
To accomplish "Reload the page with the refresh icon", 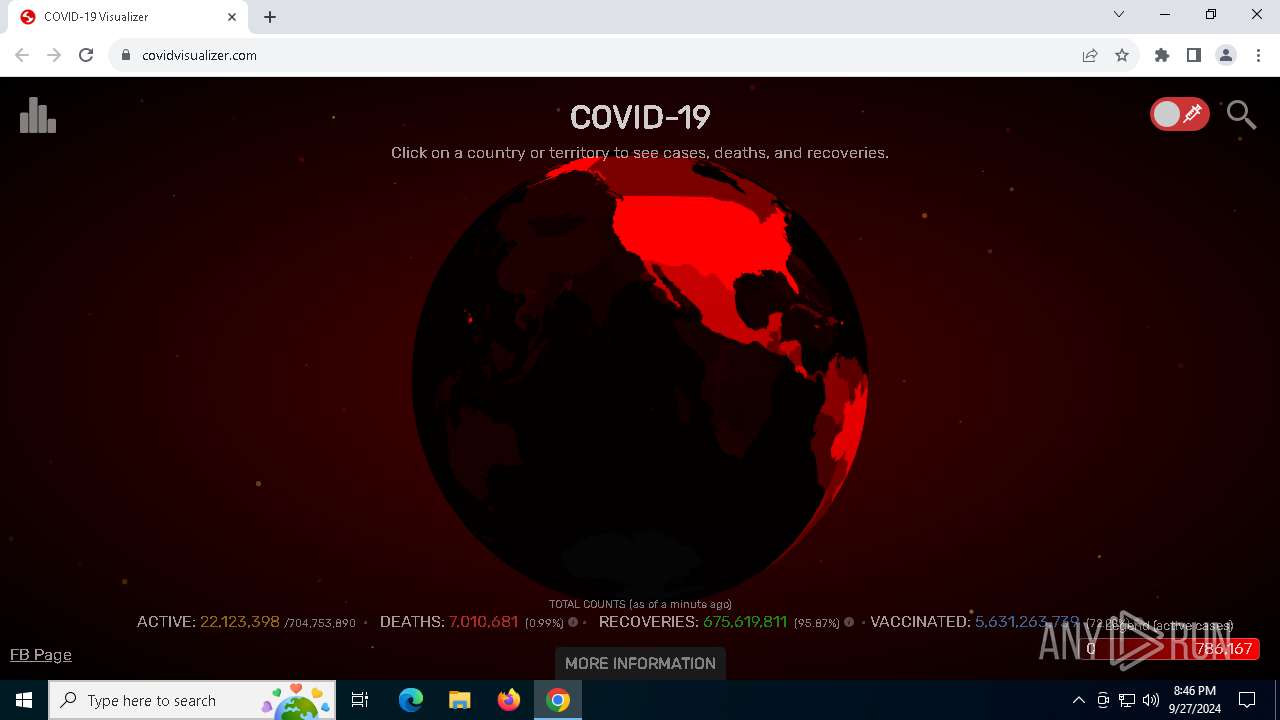I will [86, 55].
